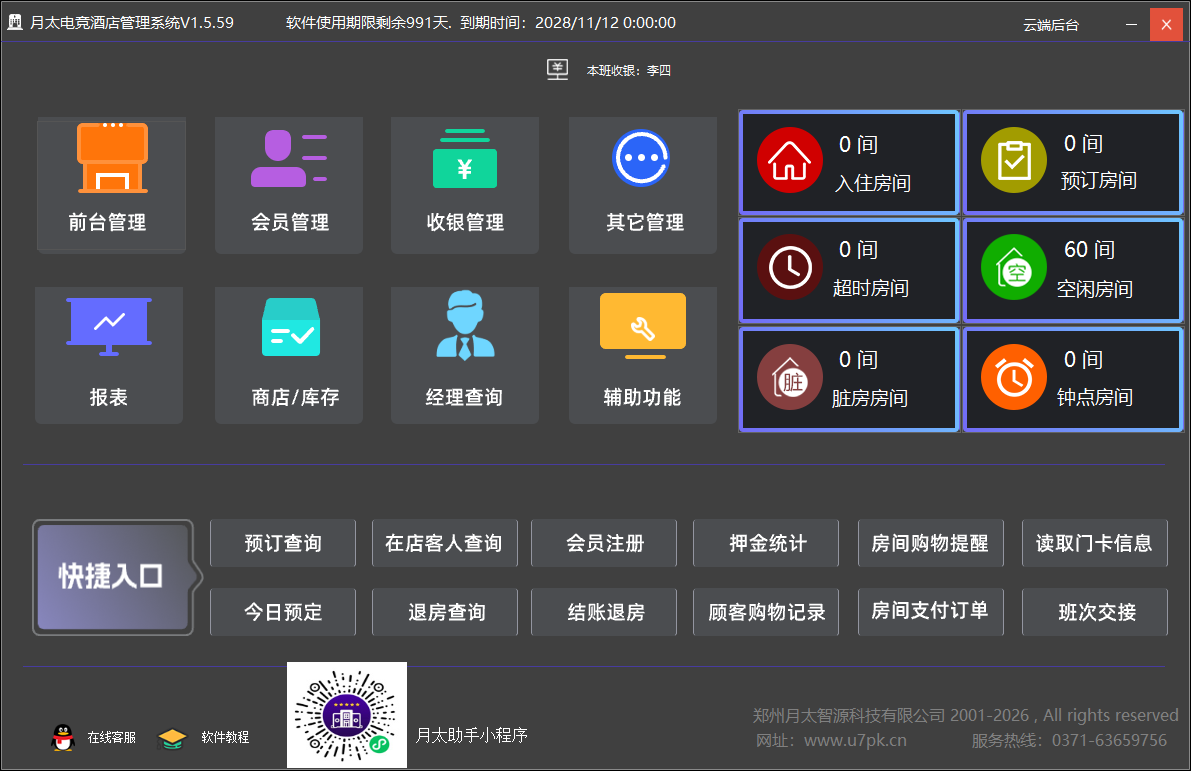Image resolution: width=1191 pixels, height=771 pixels.
Task: Open the 钟点房间 hourly rooms panel
Action: point(1072,379)
